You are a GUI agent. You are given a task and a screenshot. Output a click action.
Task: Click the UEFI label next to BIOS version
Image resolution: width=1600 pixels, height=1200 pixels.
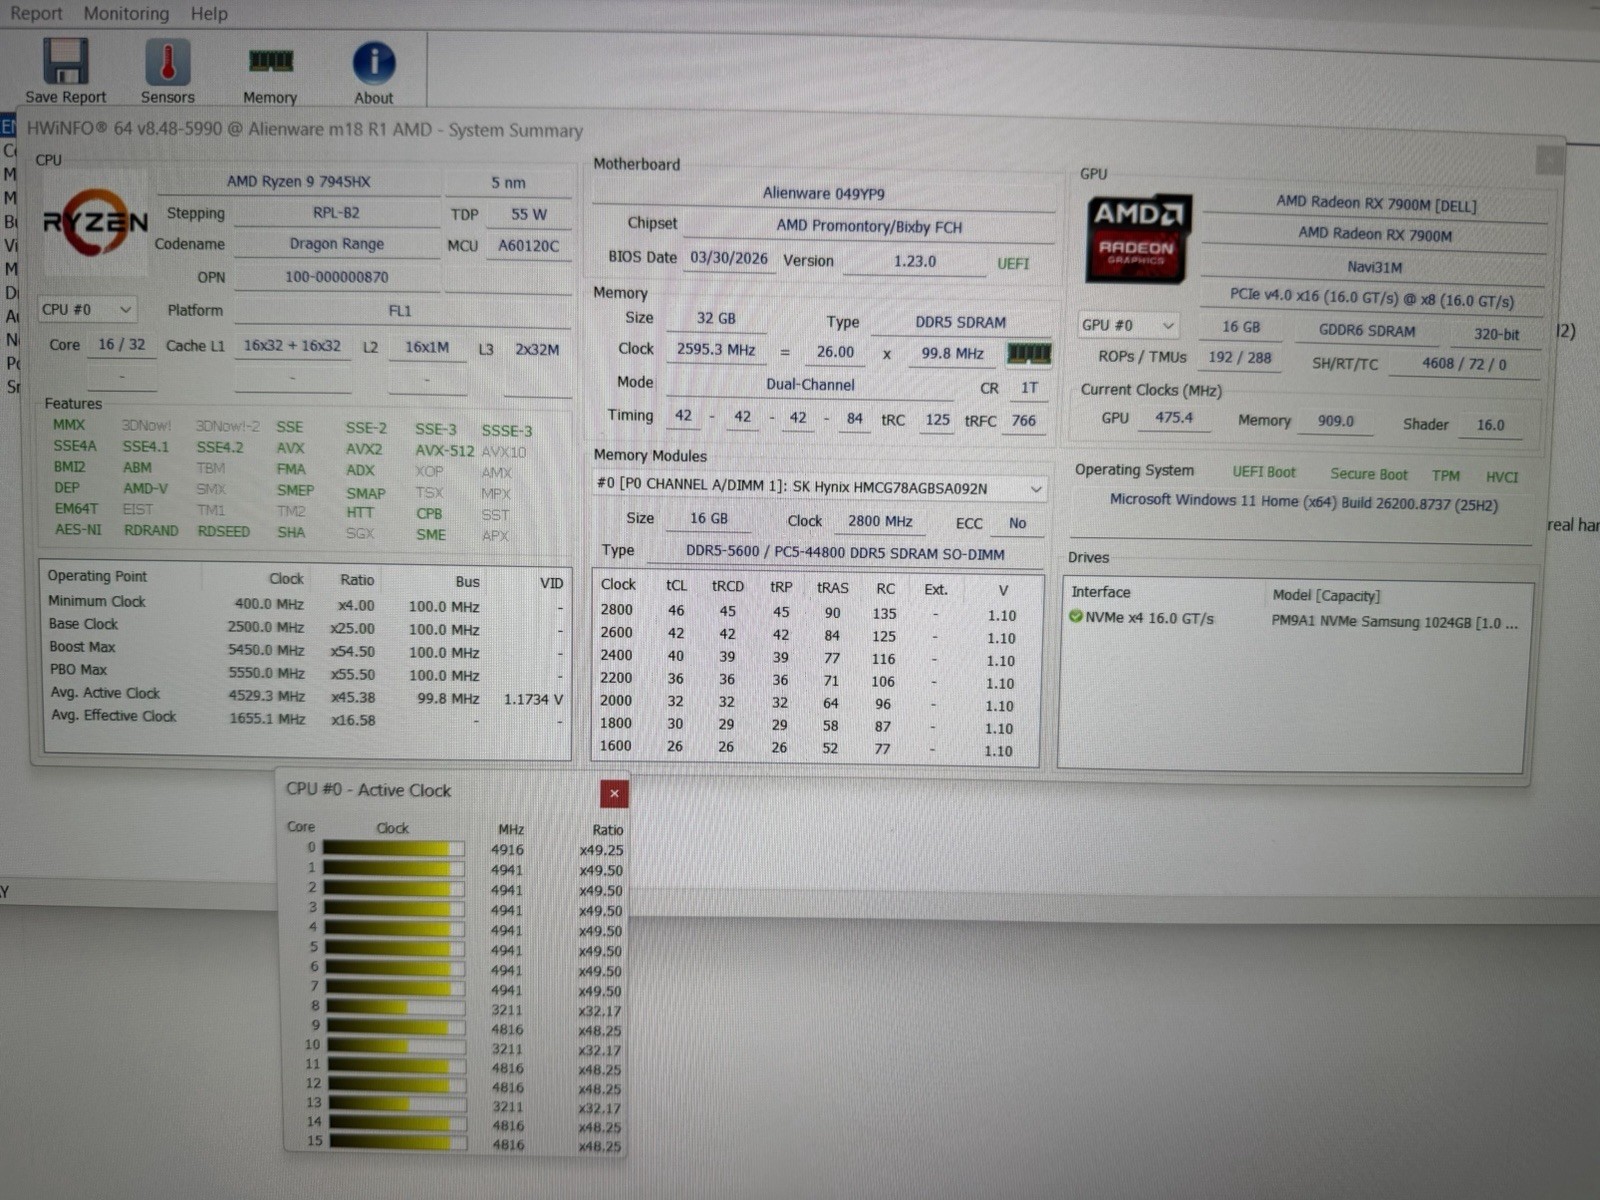point(1013,263)
